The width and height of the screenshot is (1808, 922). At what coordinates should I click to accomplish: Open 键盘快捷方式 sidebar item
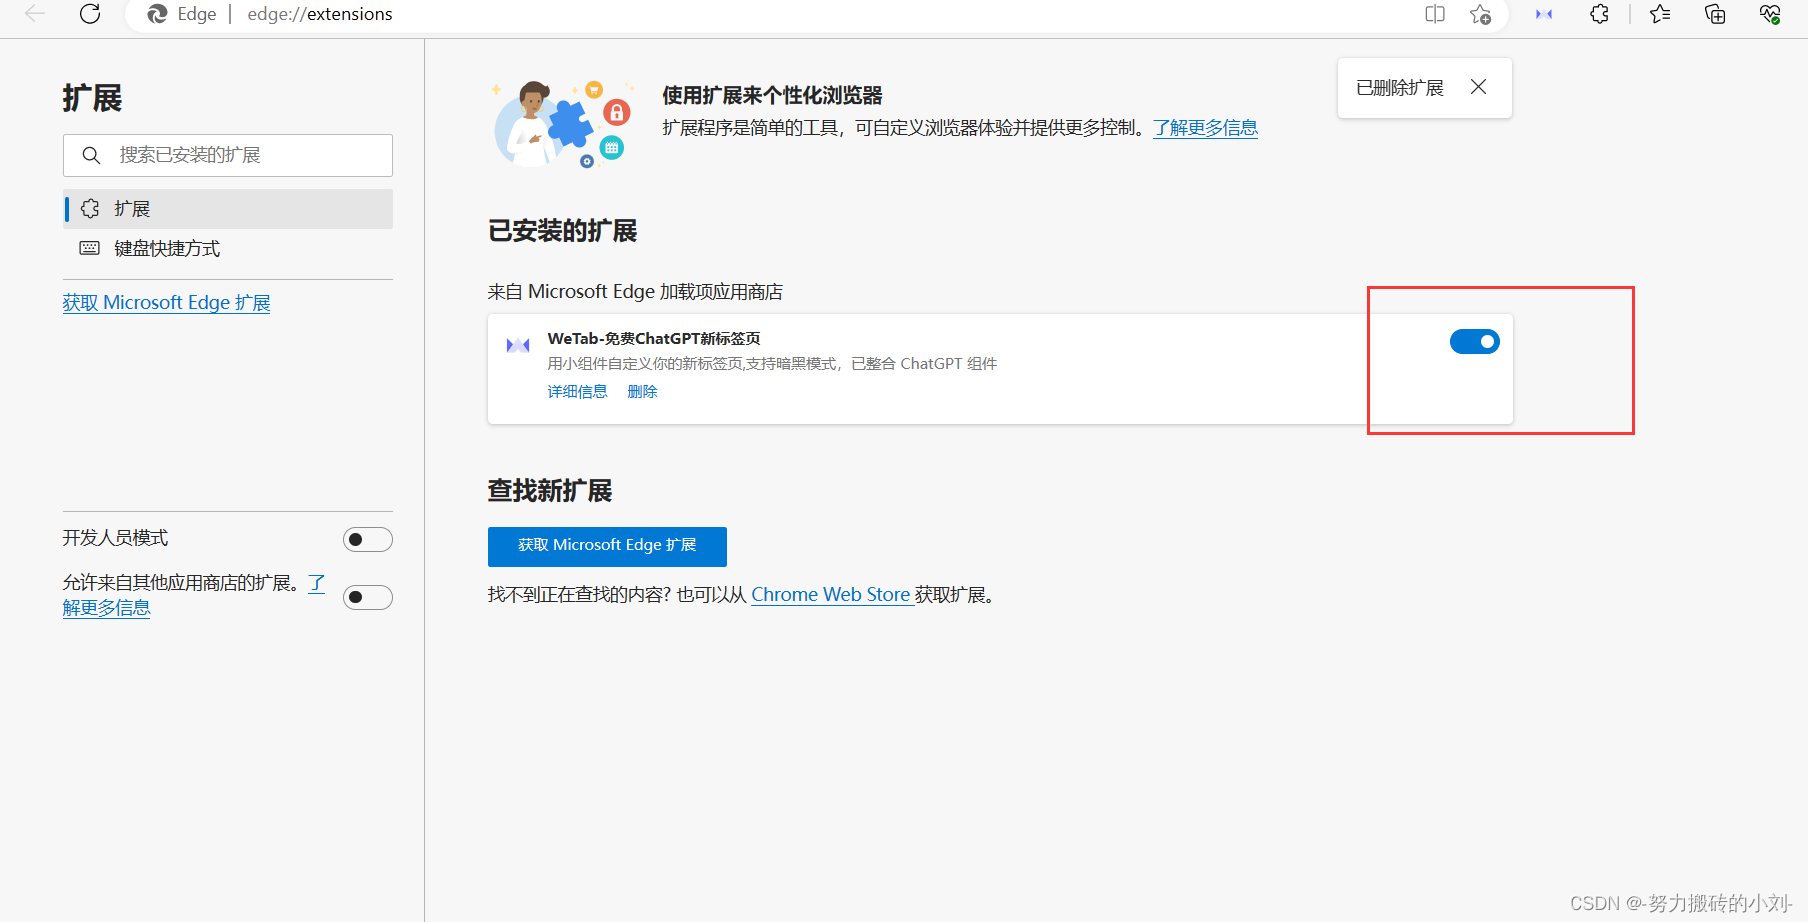[x=228, y=248]
